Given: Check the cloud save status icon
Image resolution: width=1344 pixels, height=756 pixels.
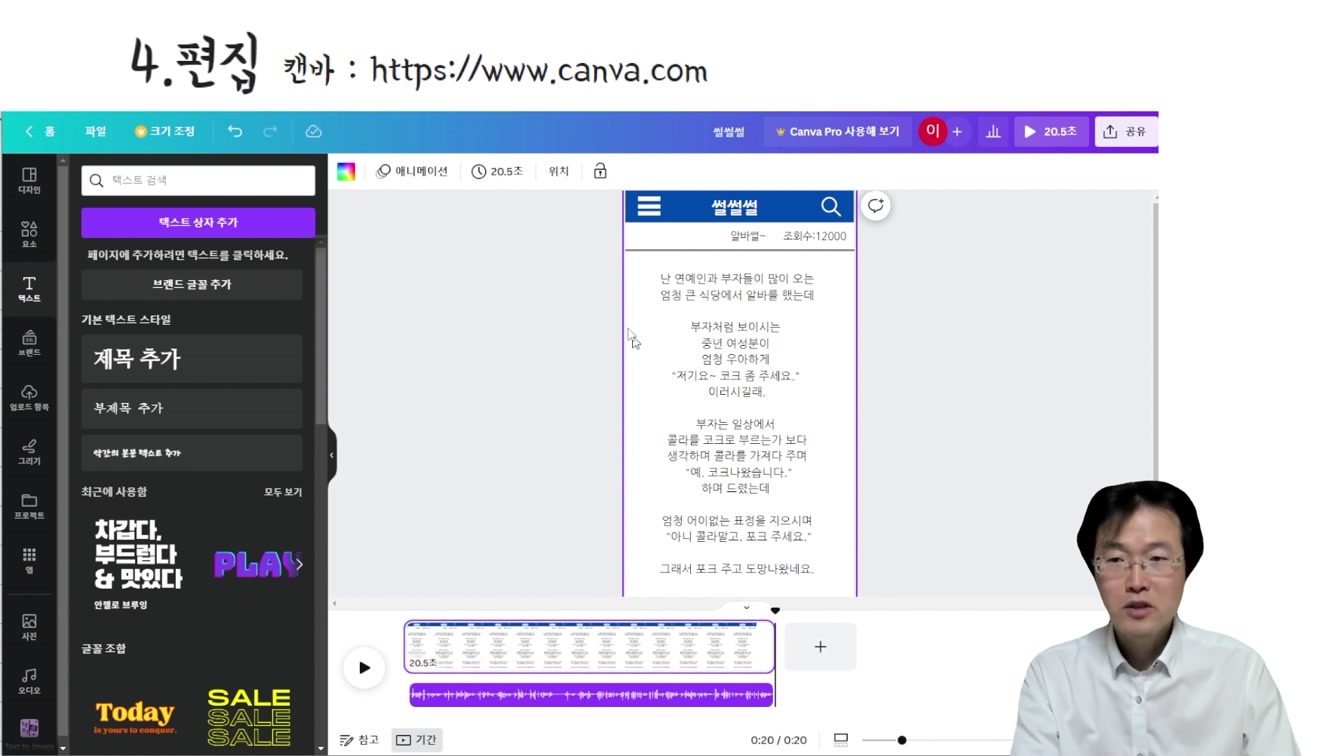Looking at the screenshot, I should (313, 131).
